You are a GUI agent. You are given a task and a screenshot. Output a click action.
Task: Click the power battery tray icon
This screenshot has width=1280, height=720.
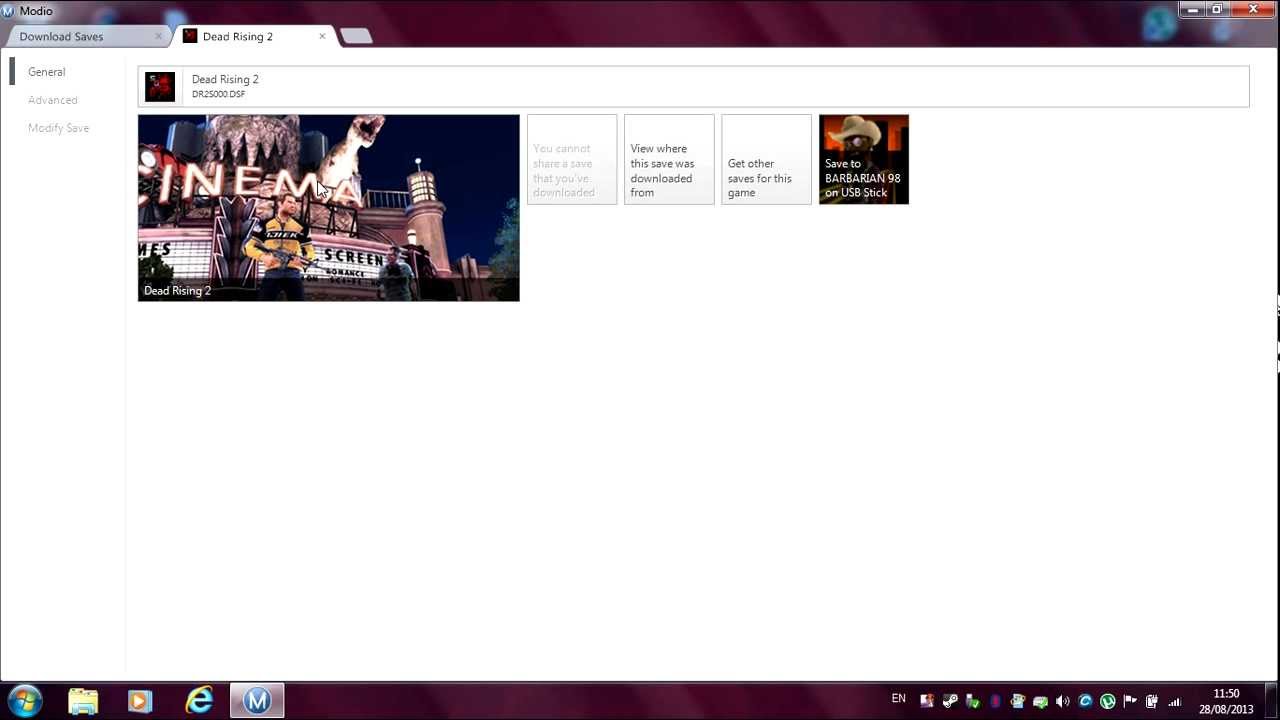tap(1152, 701)
